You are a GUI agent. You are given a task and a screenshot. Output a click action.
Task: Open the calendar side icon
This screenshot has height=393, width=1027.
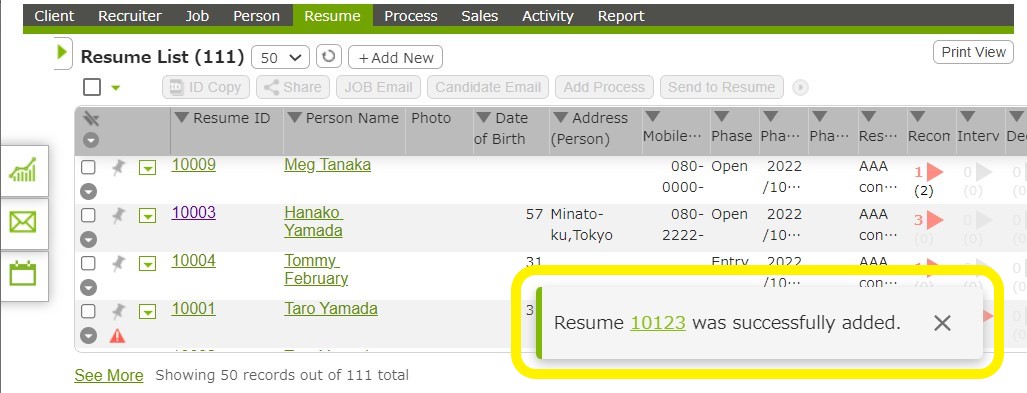pos(23,273)
